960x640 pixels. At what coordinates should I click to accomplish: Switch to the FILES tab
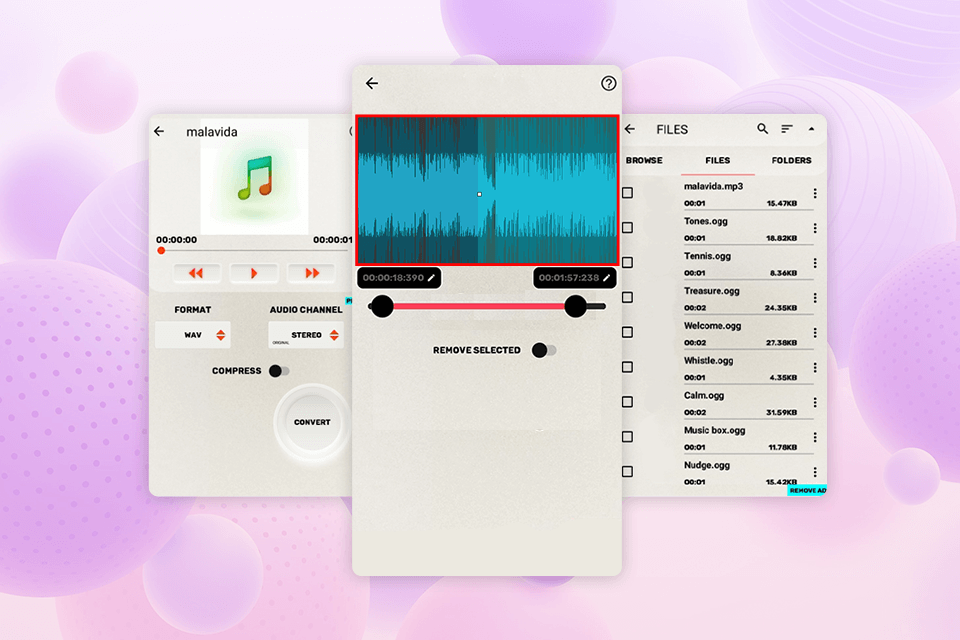click(718, 160)
